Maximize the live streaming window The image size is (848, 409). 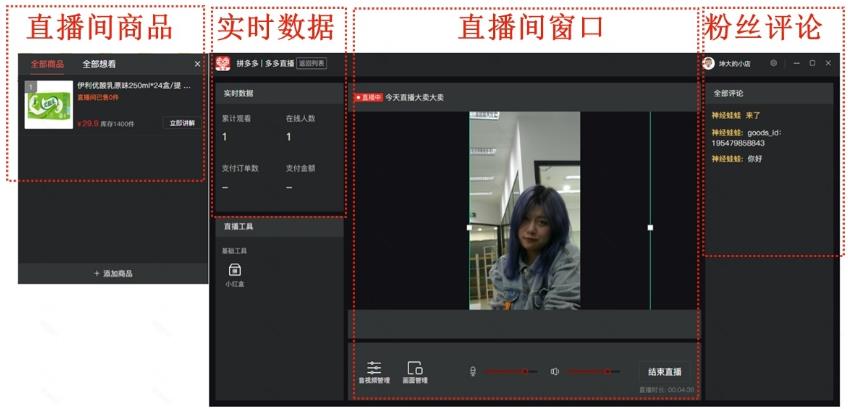pyautogui.click(x=812, y=63)
